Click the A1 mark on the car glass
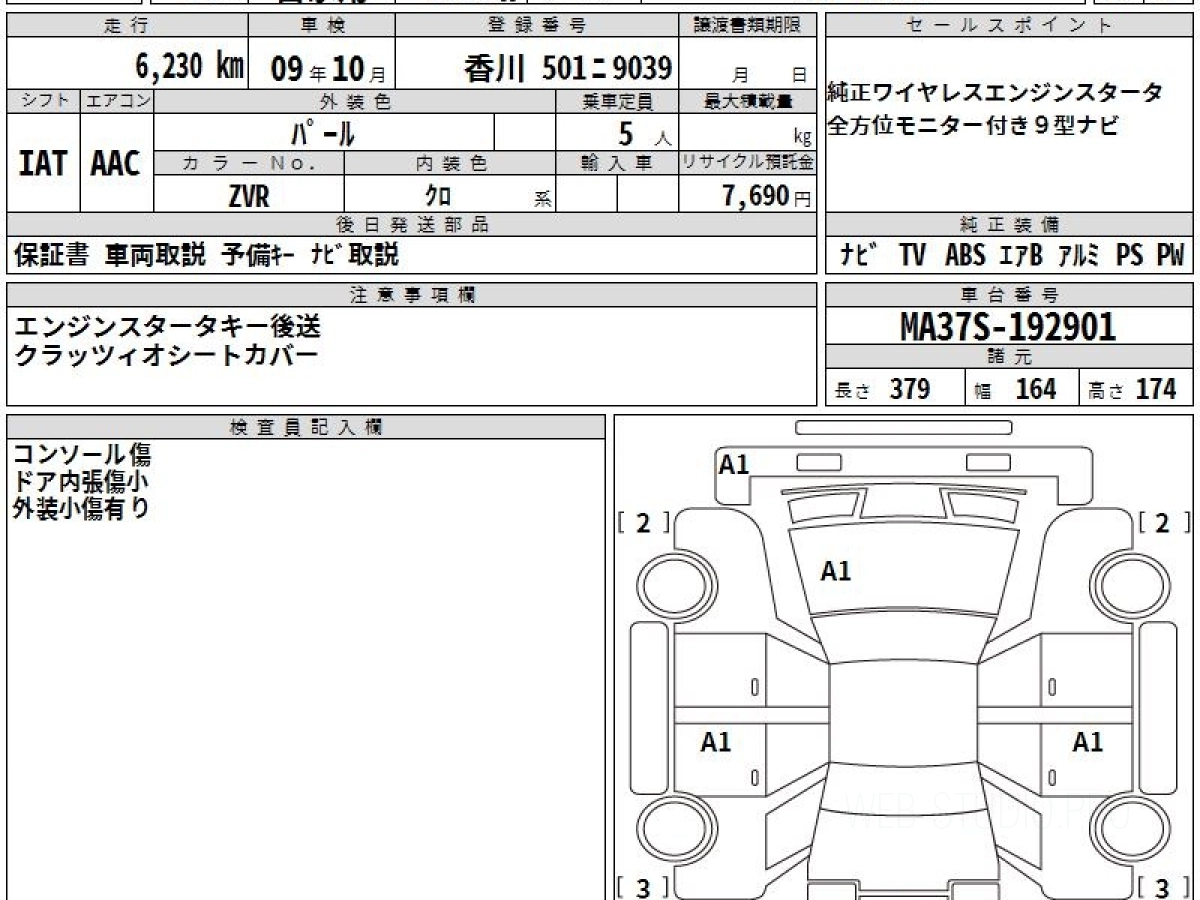Screen dimensions: 1200x900 click(x=835, y=571)
